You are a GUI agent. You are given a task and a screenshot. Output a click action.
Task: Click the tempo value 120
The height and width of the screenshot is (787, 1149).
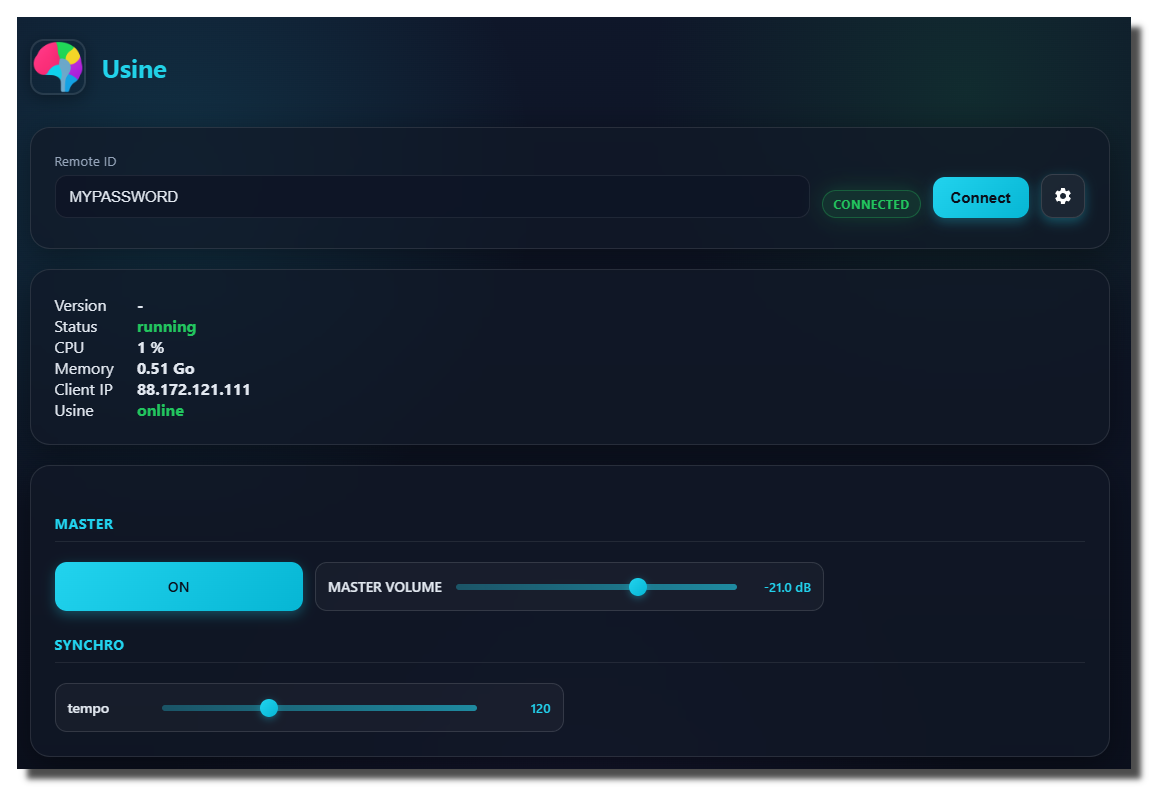pos(540,709)
